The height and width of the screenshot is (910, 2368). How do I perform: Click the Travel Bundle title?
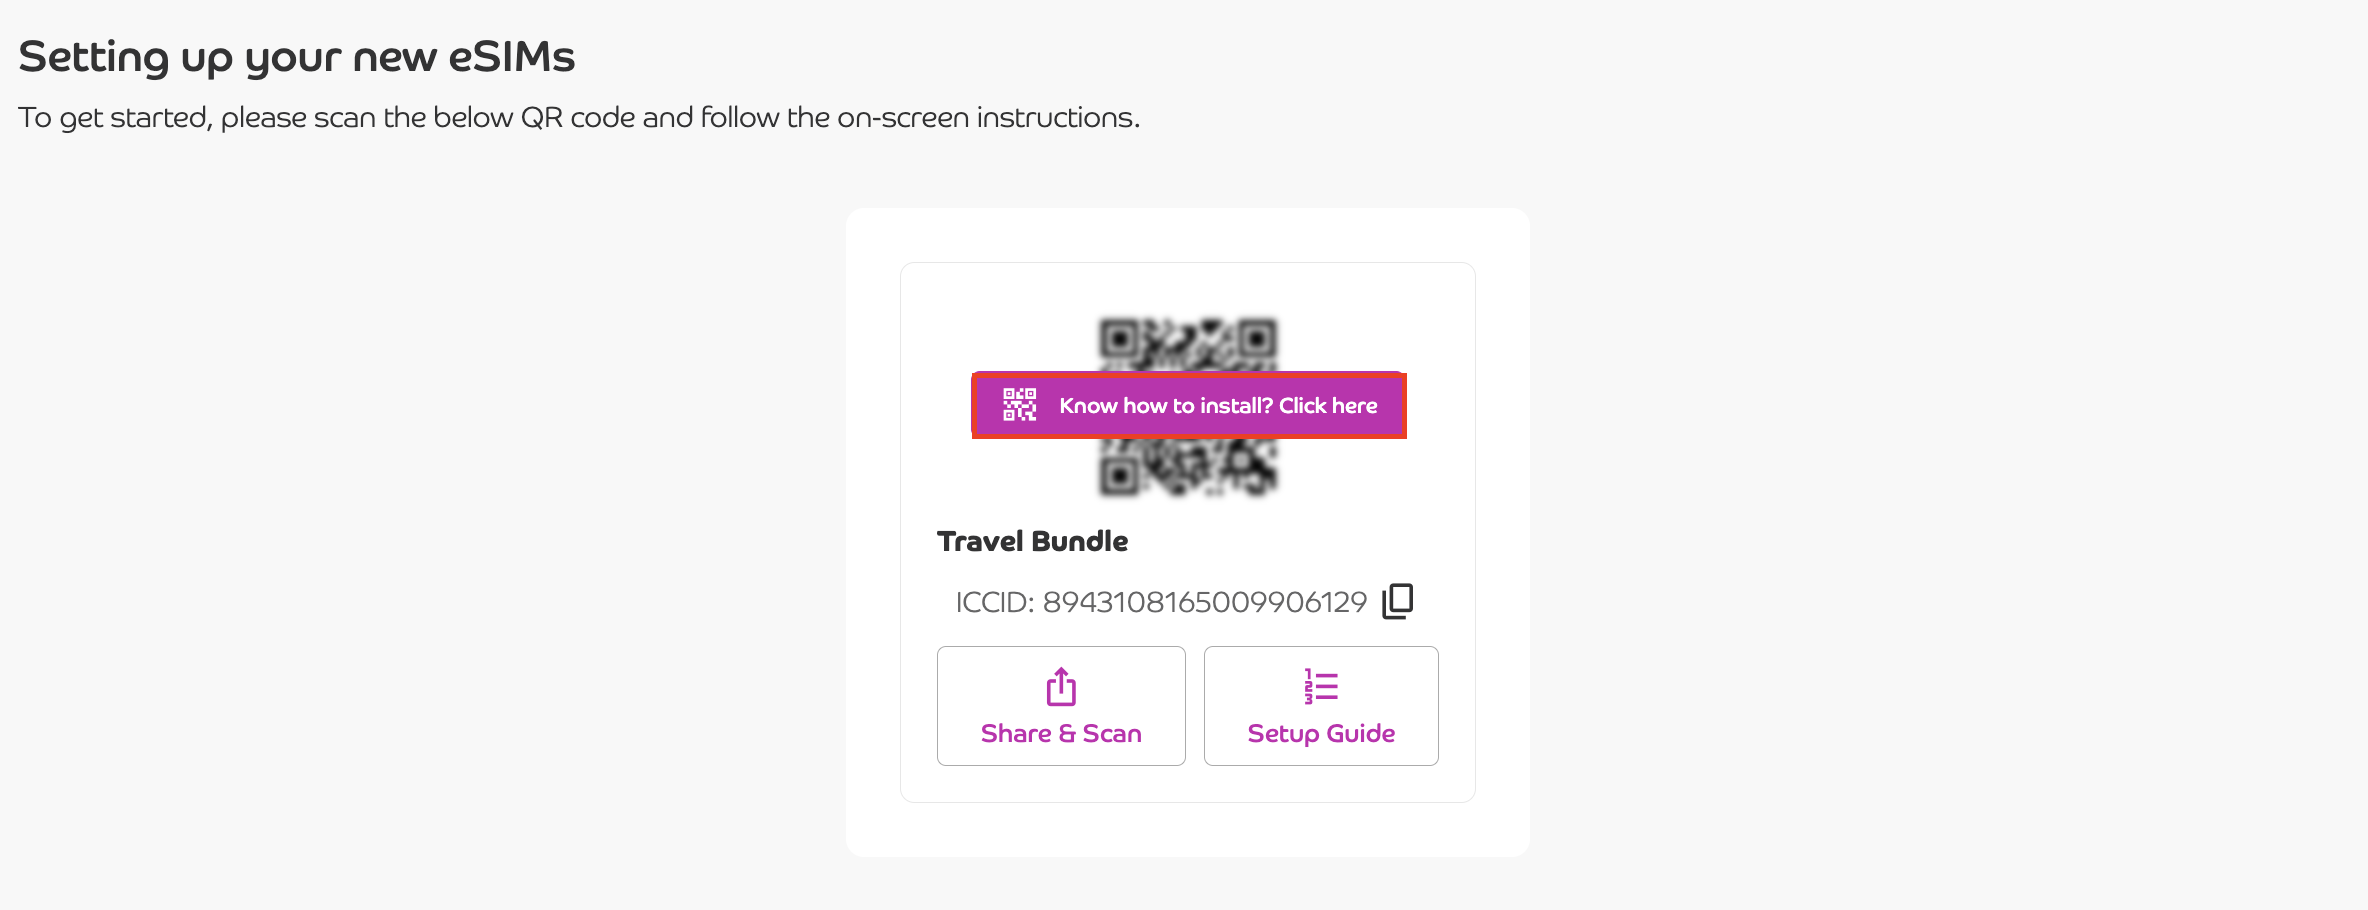(1032, 541)
